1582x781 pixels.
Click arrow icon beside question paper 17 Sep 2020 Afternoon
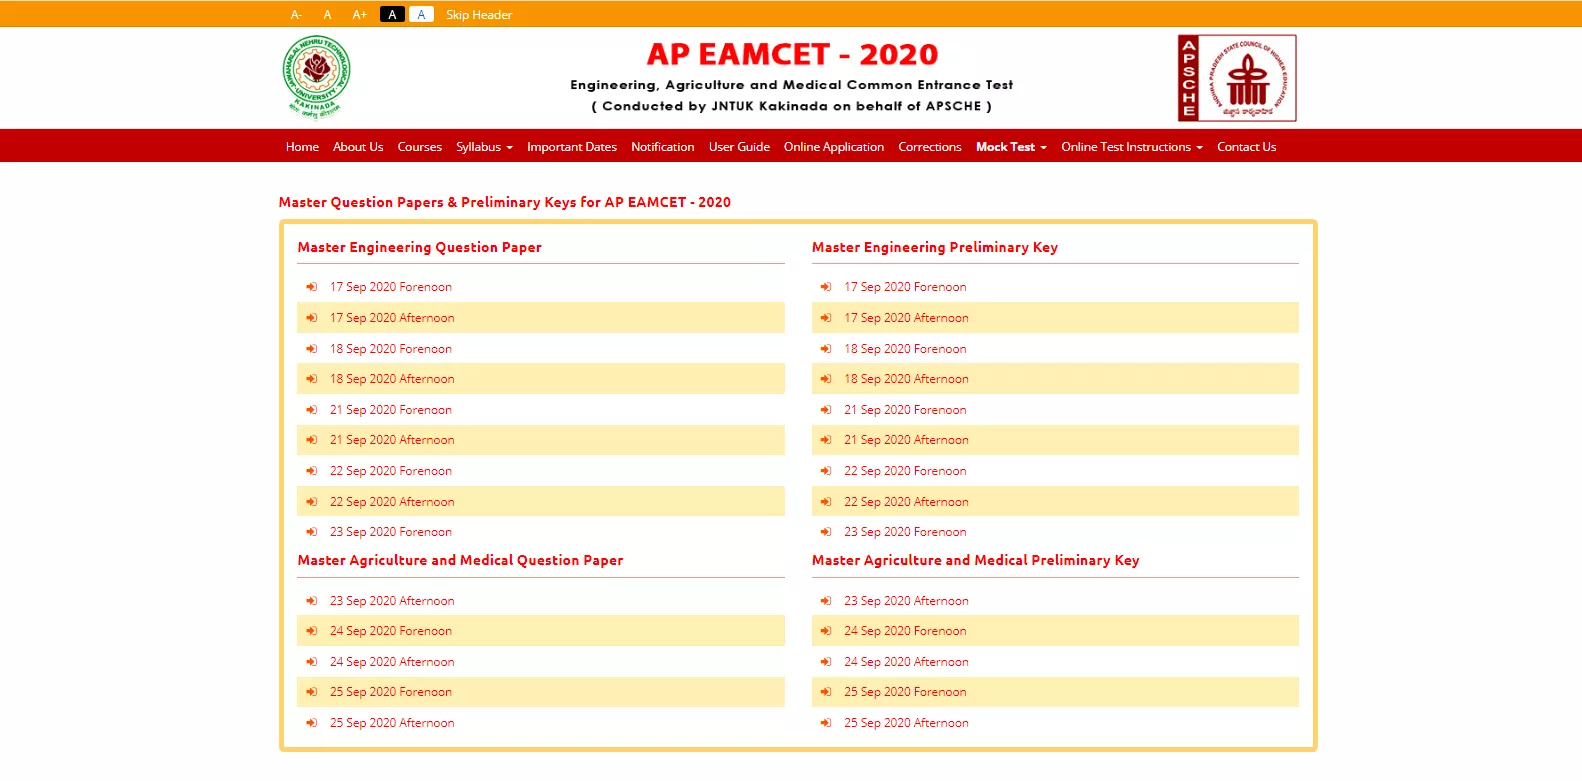pos(311,318)
